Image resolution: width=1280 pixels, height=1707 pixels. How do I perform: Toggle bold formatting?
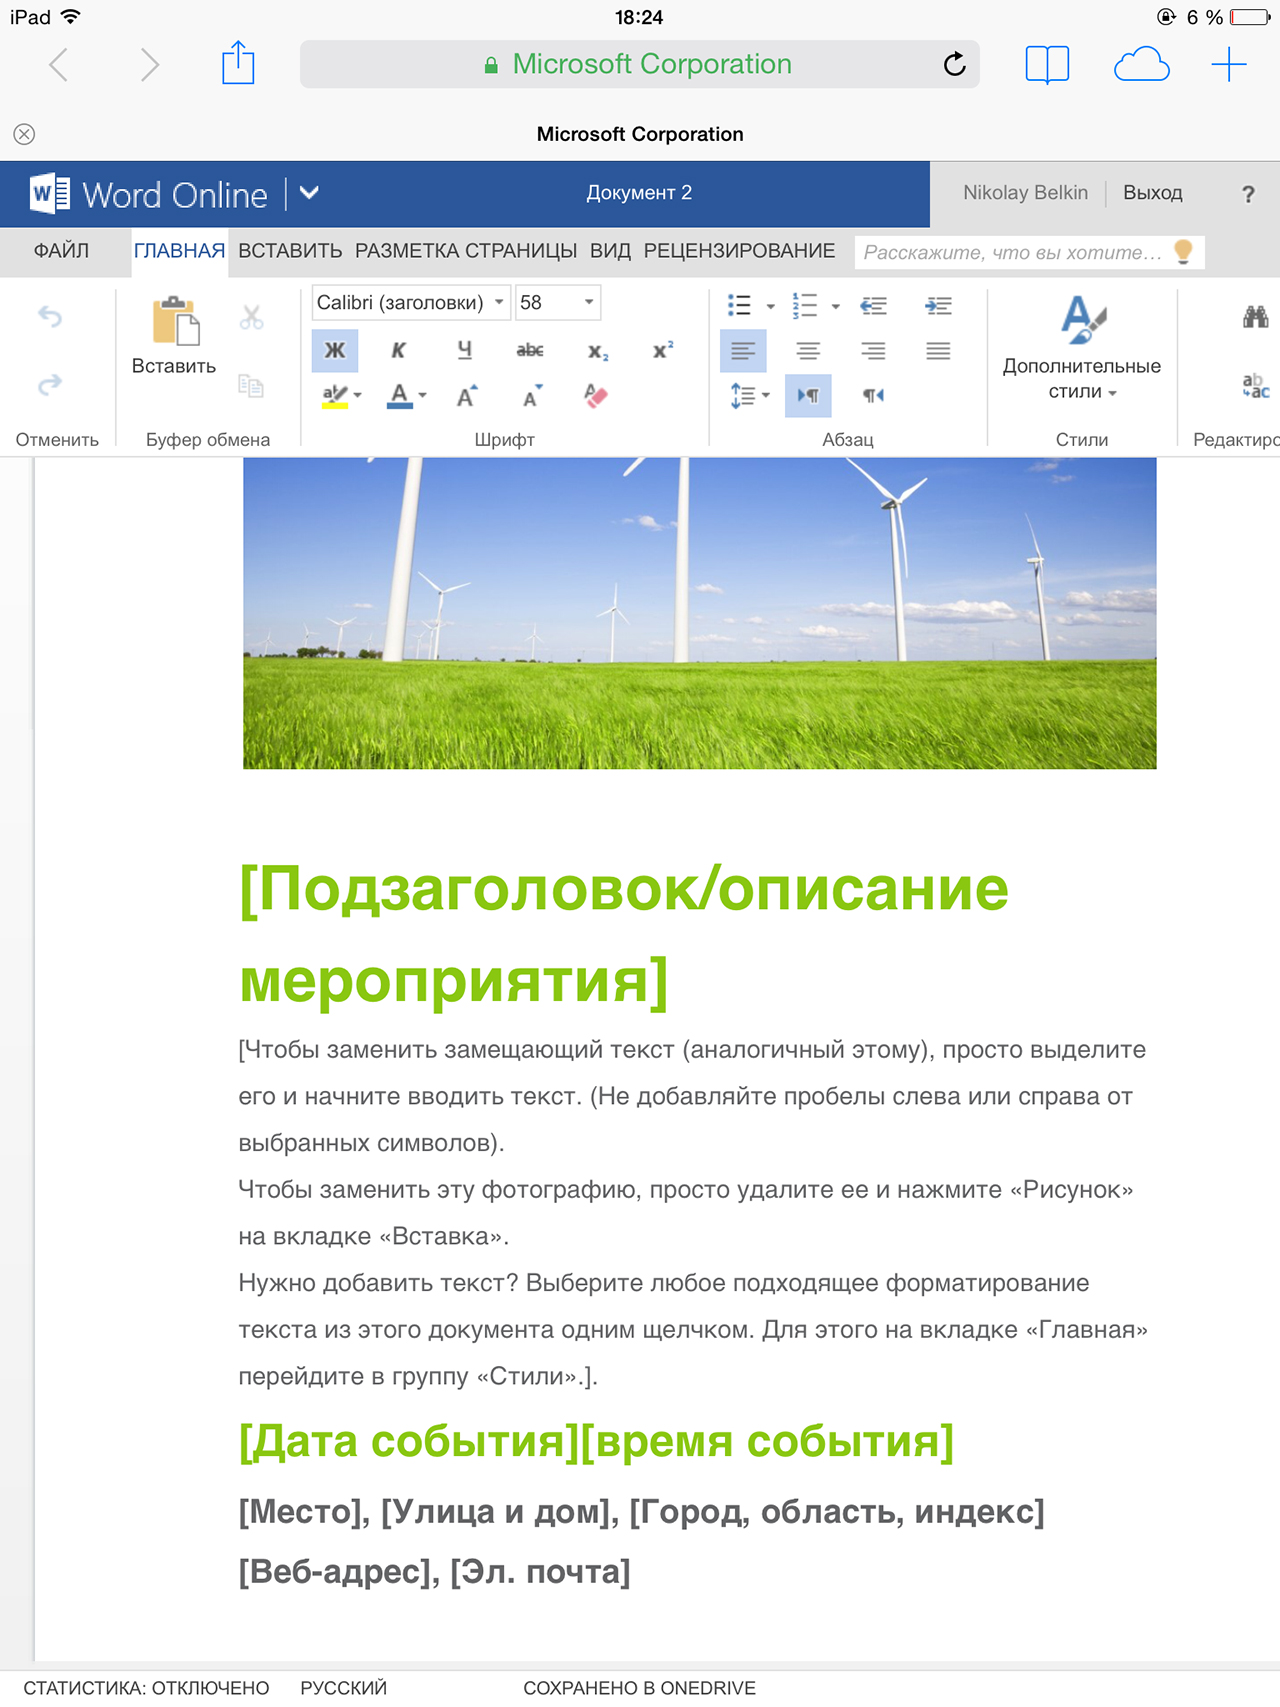click(x=335, y=350)
